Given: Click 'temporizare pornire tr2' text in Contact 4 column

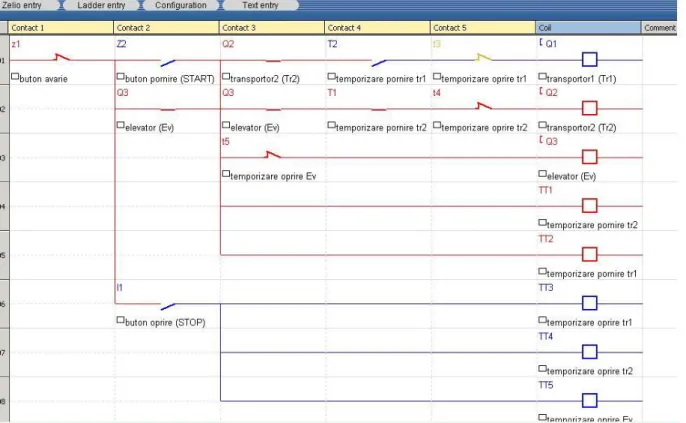Looking at the screenshot, I should [x=381, y=128].
